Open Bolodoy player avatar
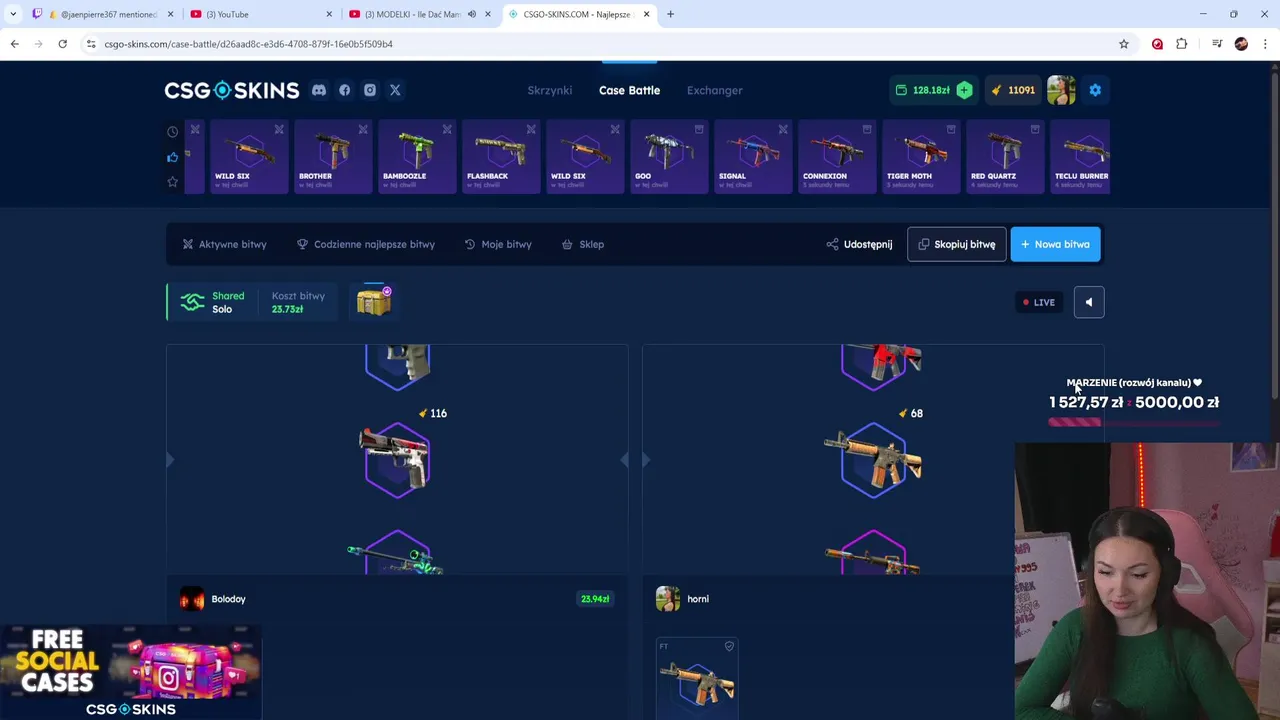The image size is (1280, 720). coord(192,599)
